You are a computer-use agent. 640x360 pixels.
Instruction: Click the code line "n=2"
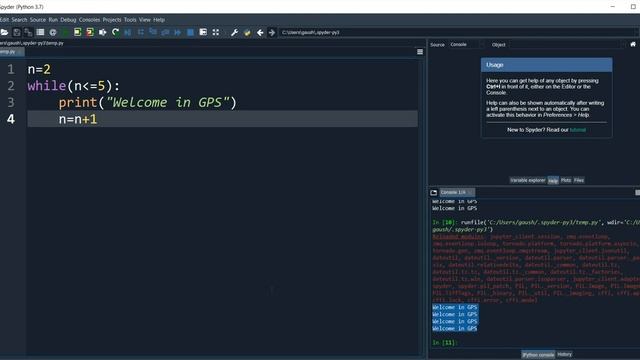[x=39, y=69]
